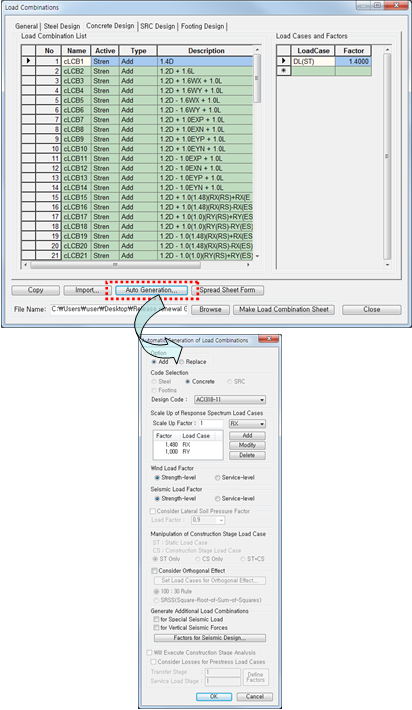The height and width of the screenshot is (710, 412).
Task: Open the Design Code dropdown
Action: click(x=230, y=400)
